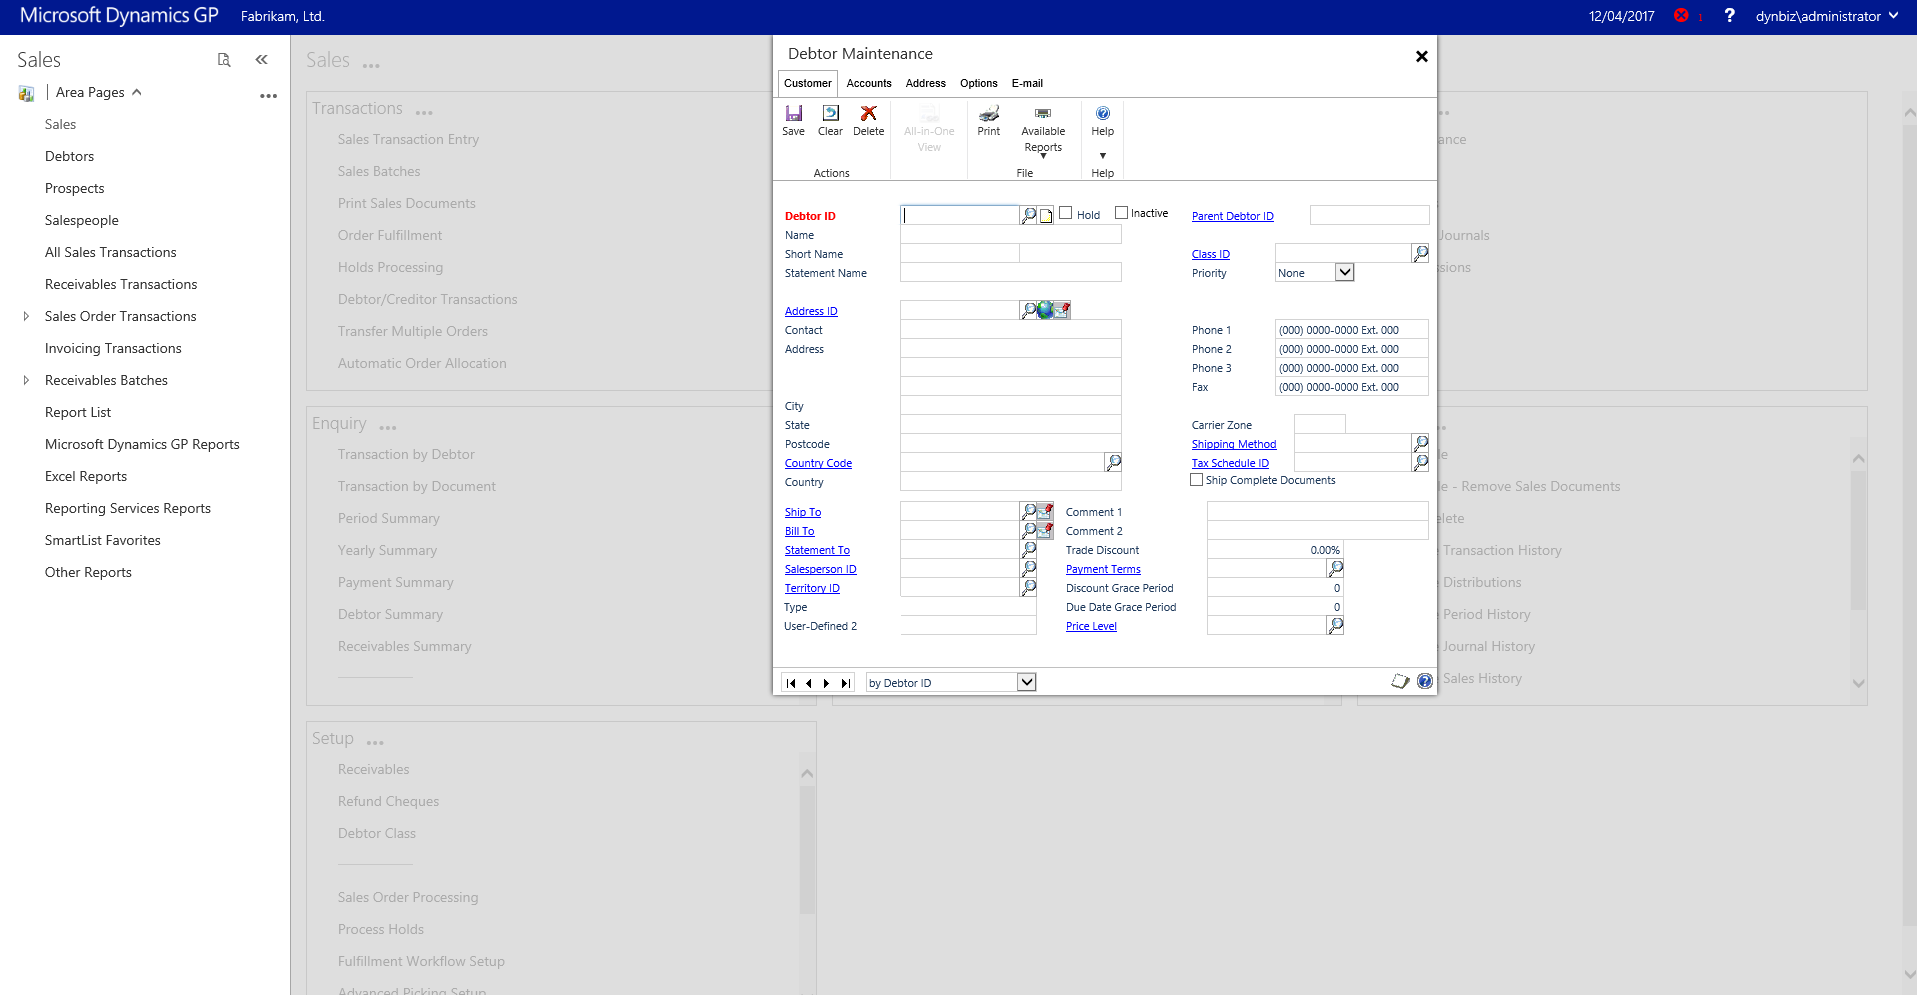Click the Clear icon in the ribbon
This screenshot has width=1917, height=995.
click(x=830, y=114)
